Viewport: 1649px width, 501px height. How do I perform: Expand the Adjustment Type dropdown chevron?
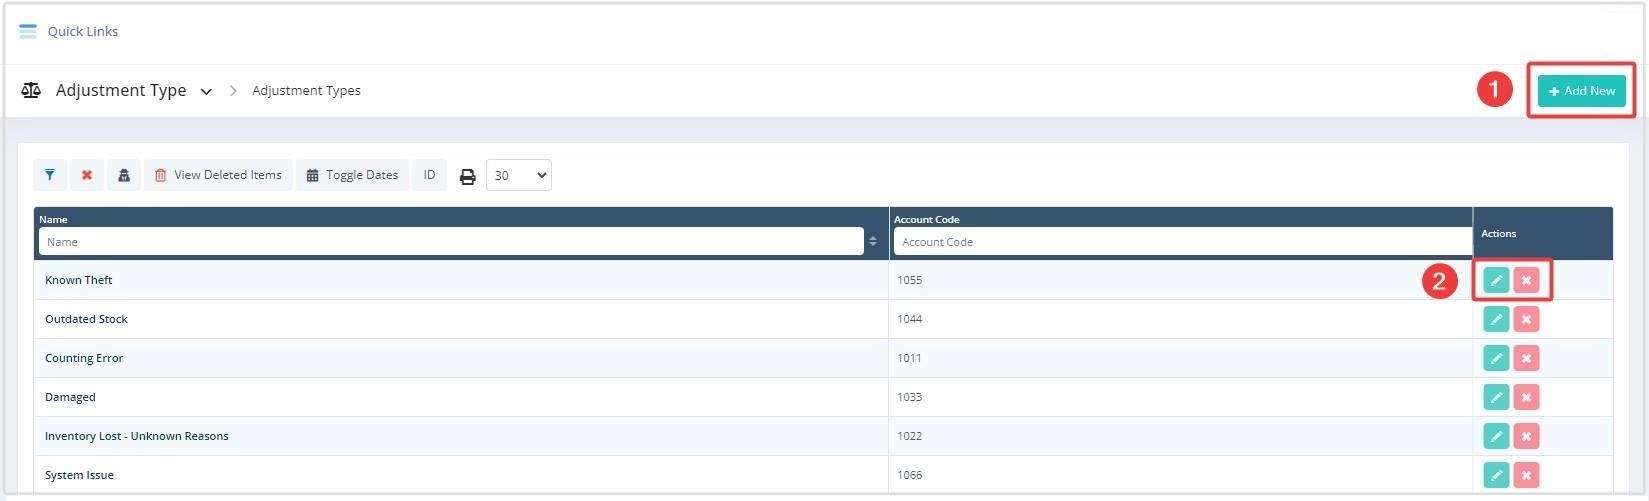(206, 91)
